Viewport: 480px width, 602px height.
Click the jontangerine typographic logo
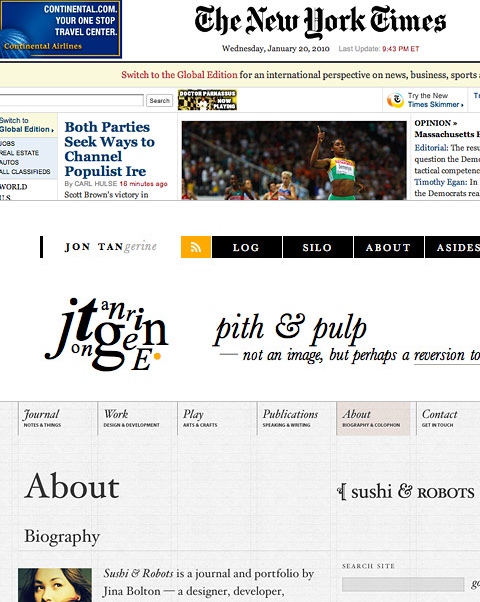pos(107,335)
